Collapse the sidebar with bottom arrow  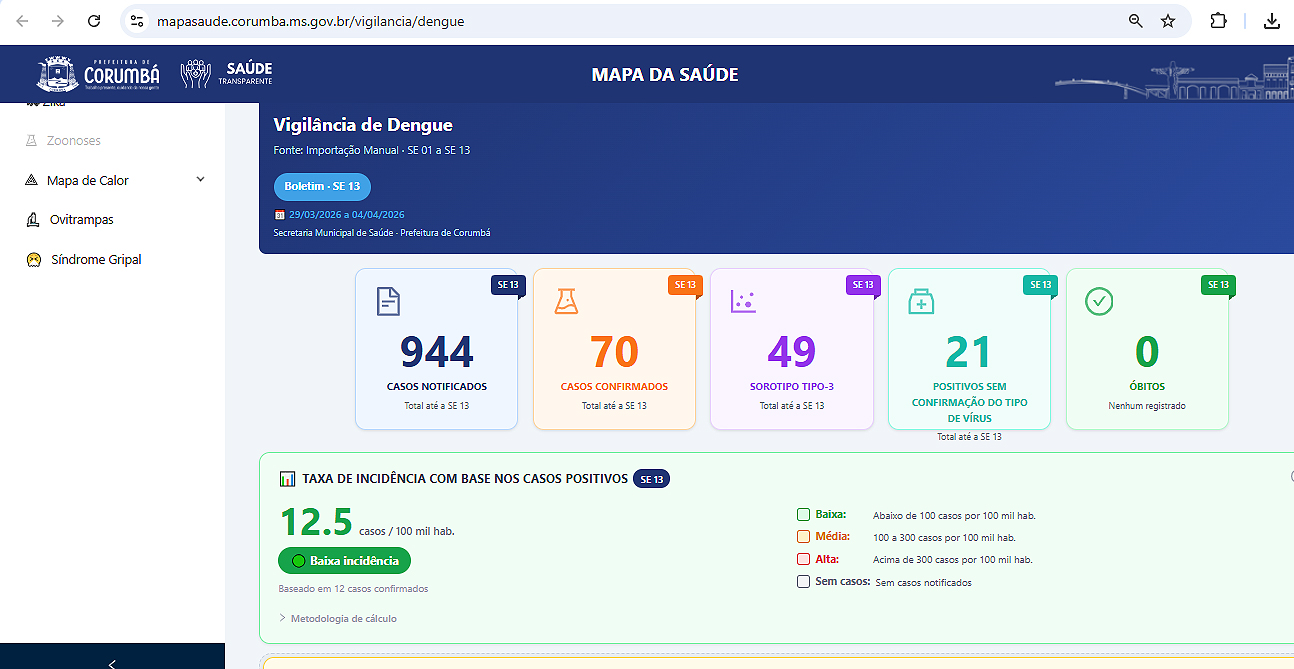coord(112,663)
